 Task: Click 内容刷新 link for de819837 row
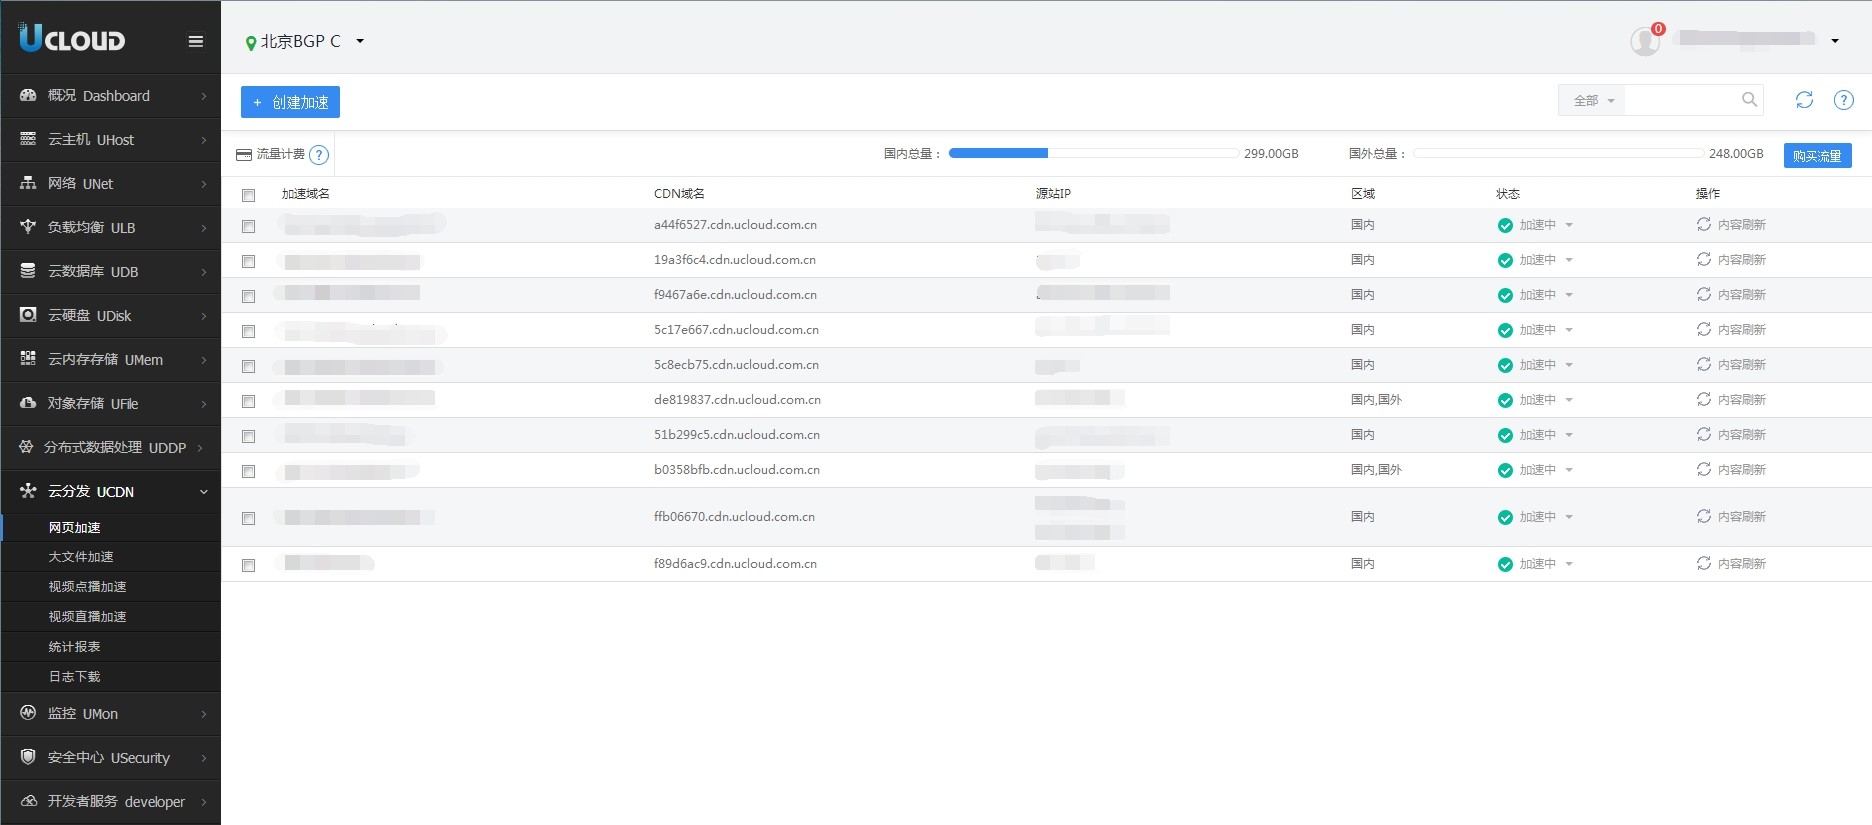pyautogui.click(x=1742, y=400)
